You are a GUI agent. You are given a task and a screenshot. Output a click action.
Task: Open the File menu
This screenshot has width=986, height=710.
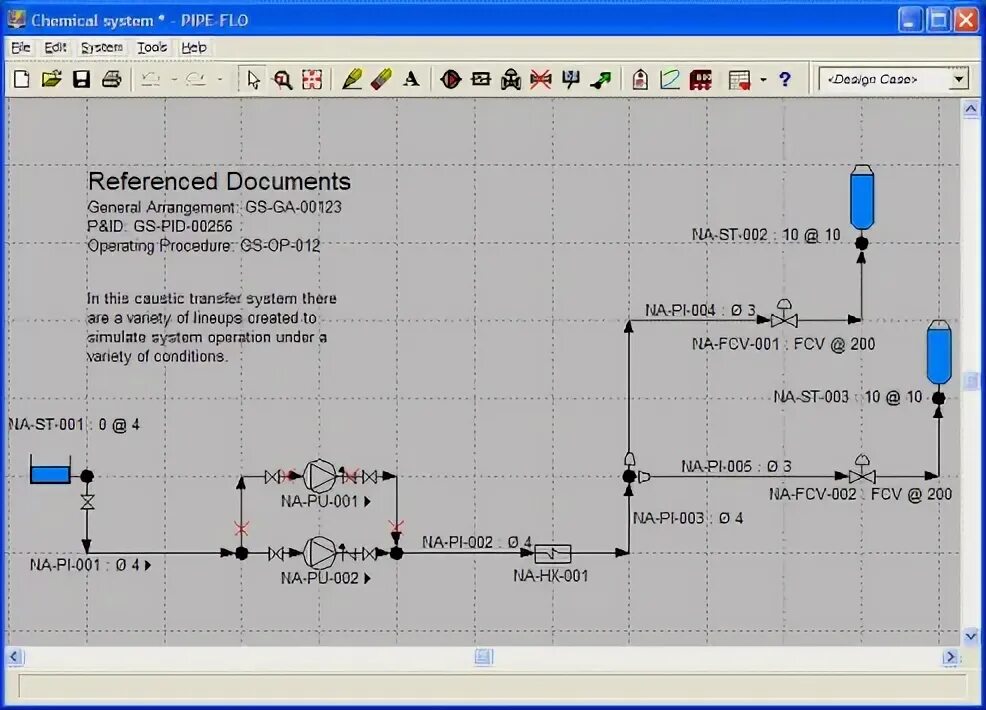pyautogui.click(x=20, y=47)
